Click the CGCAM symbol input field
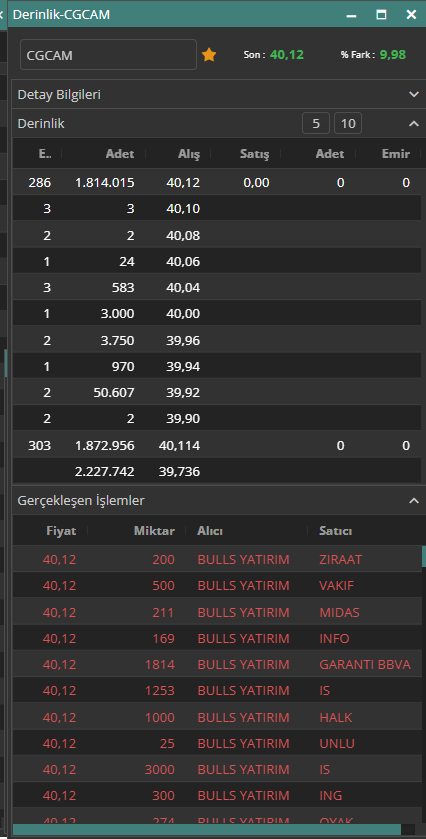Viewport: 426px width, 839px height. coord(108,55)
